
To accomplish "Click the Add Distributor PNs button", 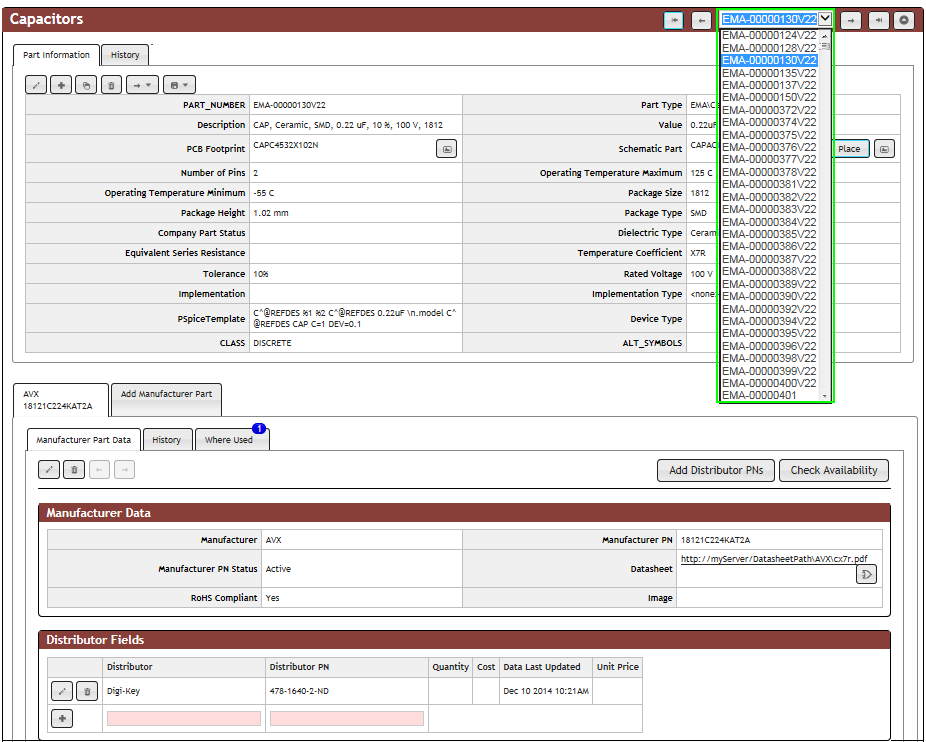I will click(715, 470).
